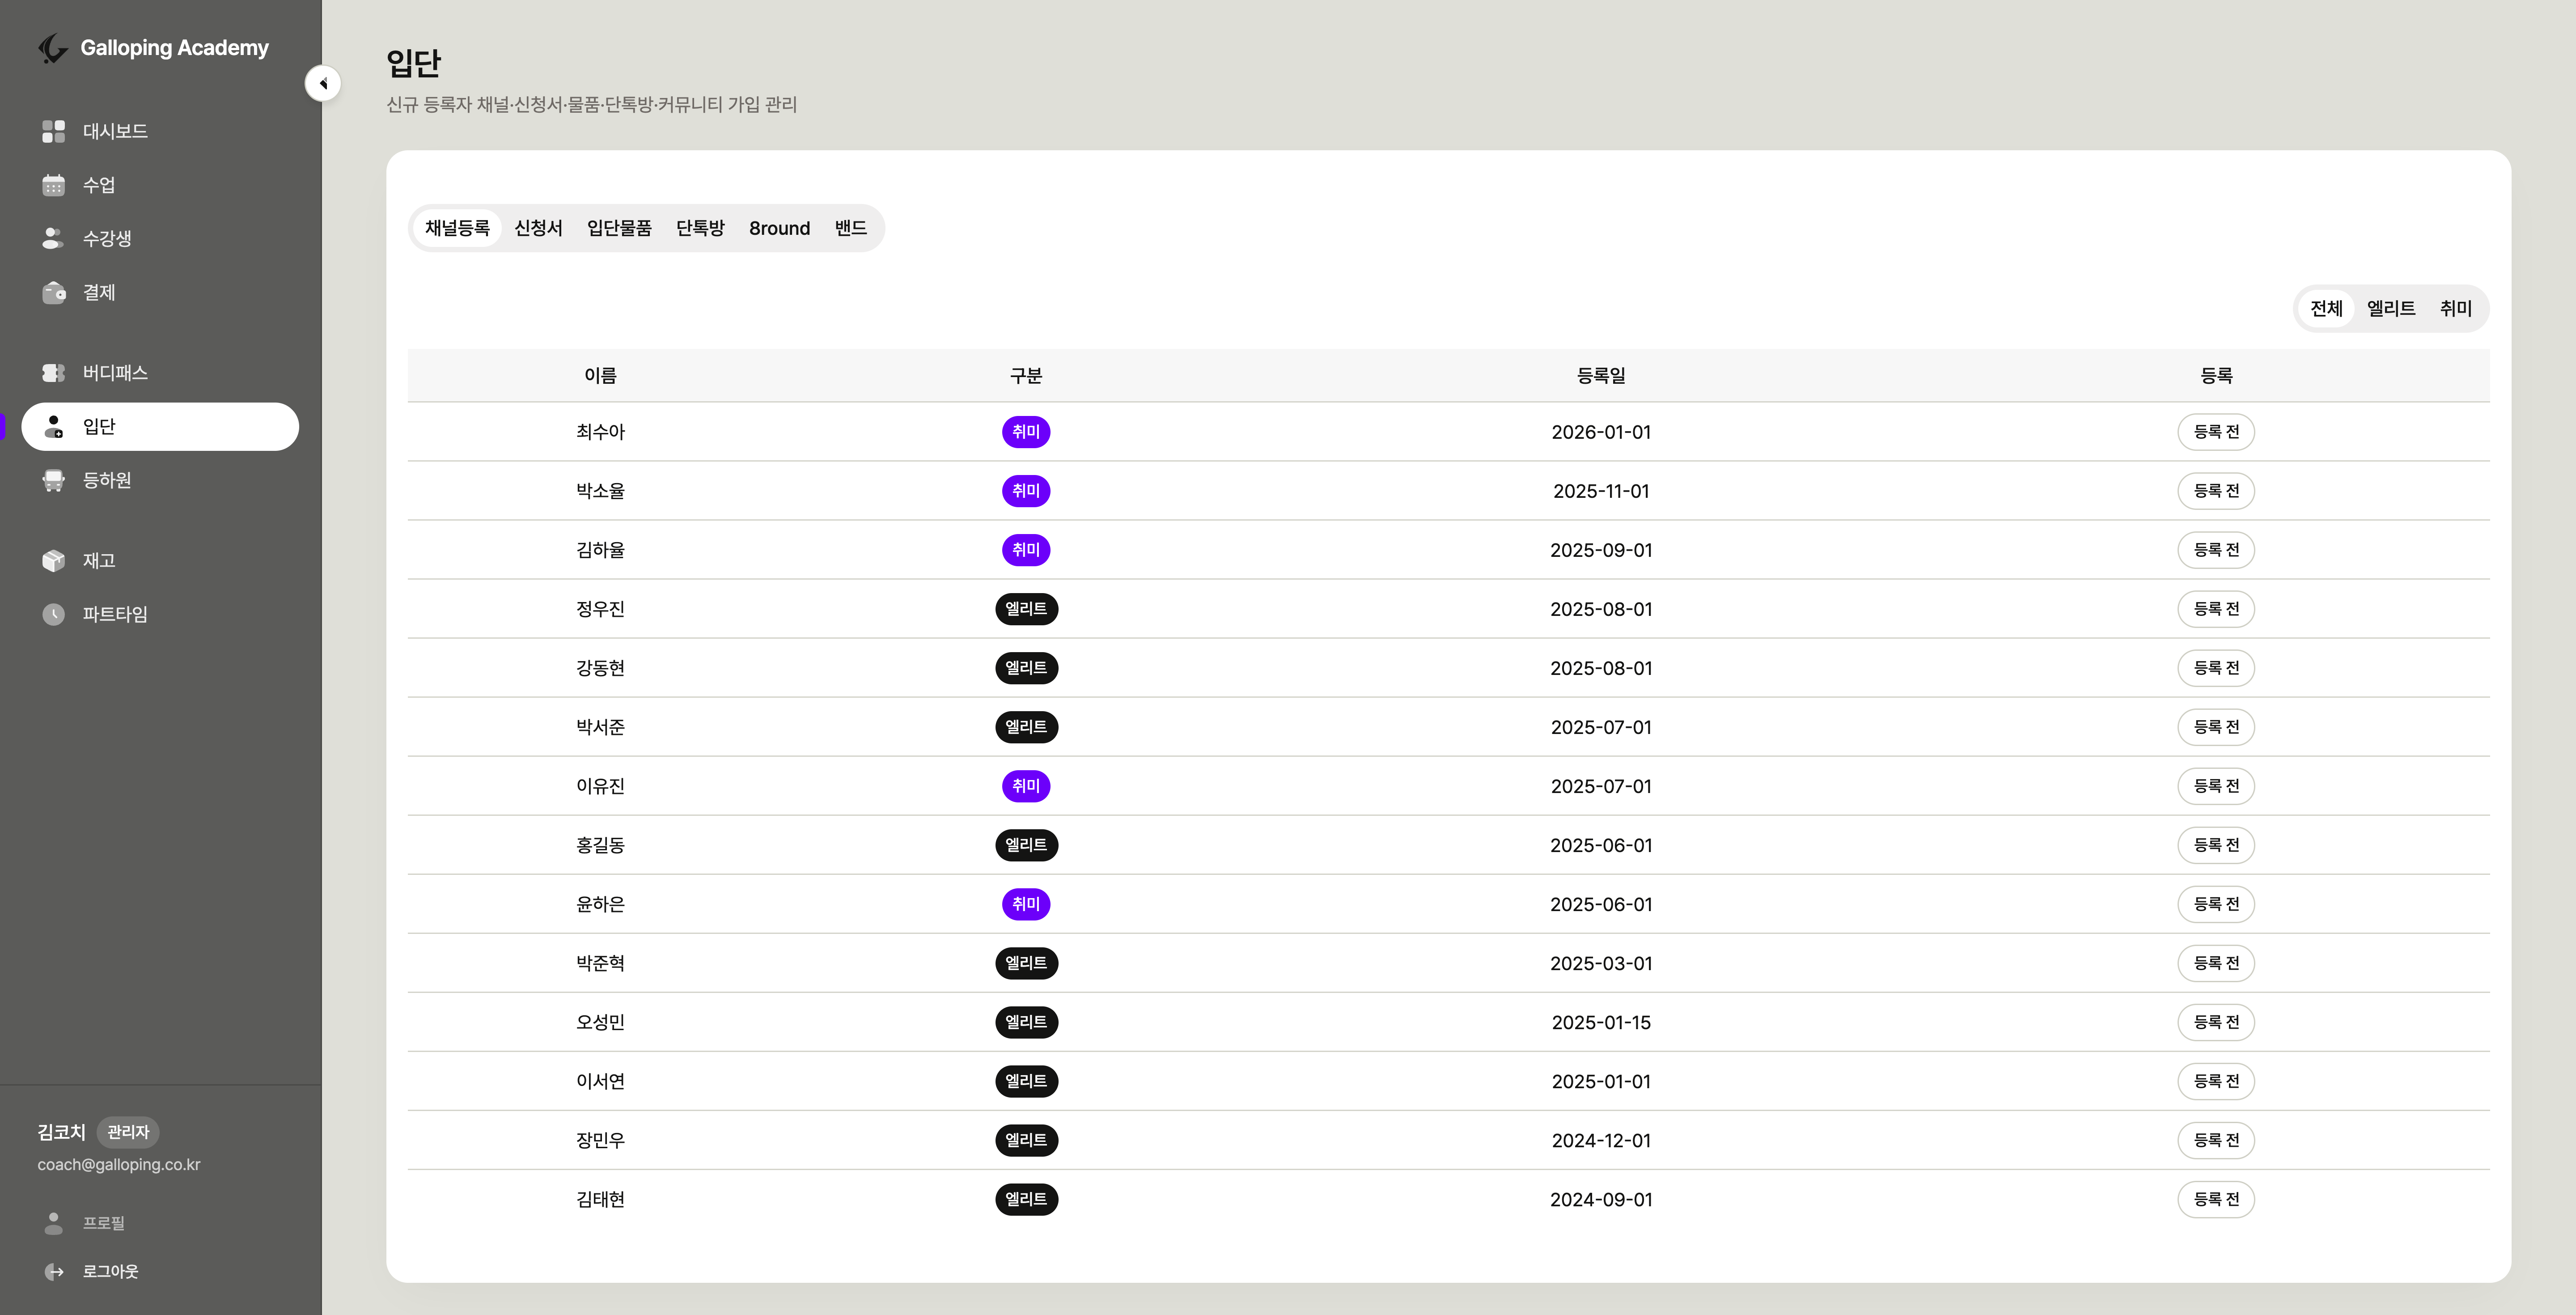Click the name 김태현
Viewport: 2576px width, 1315px height.
coord(600,1199)
